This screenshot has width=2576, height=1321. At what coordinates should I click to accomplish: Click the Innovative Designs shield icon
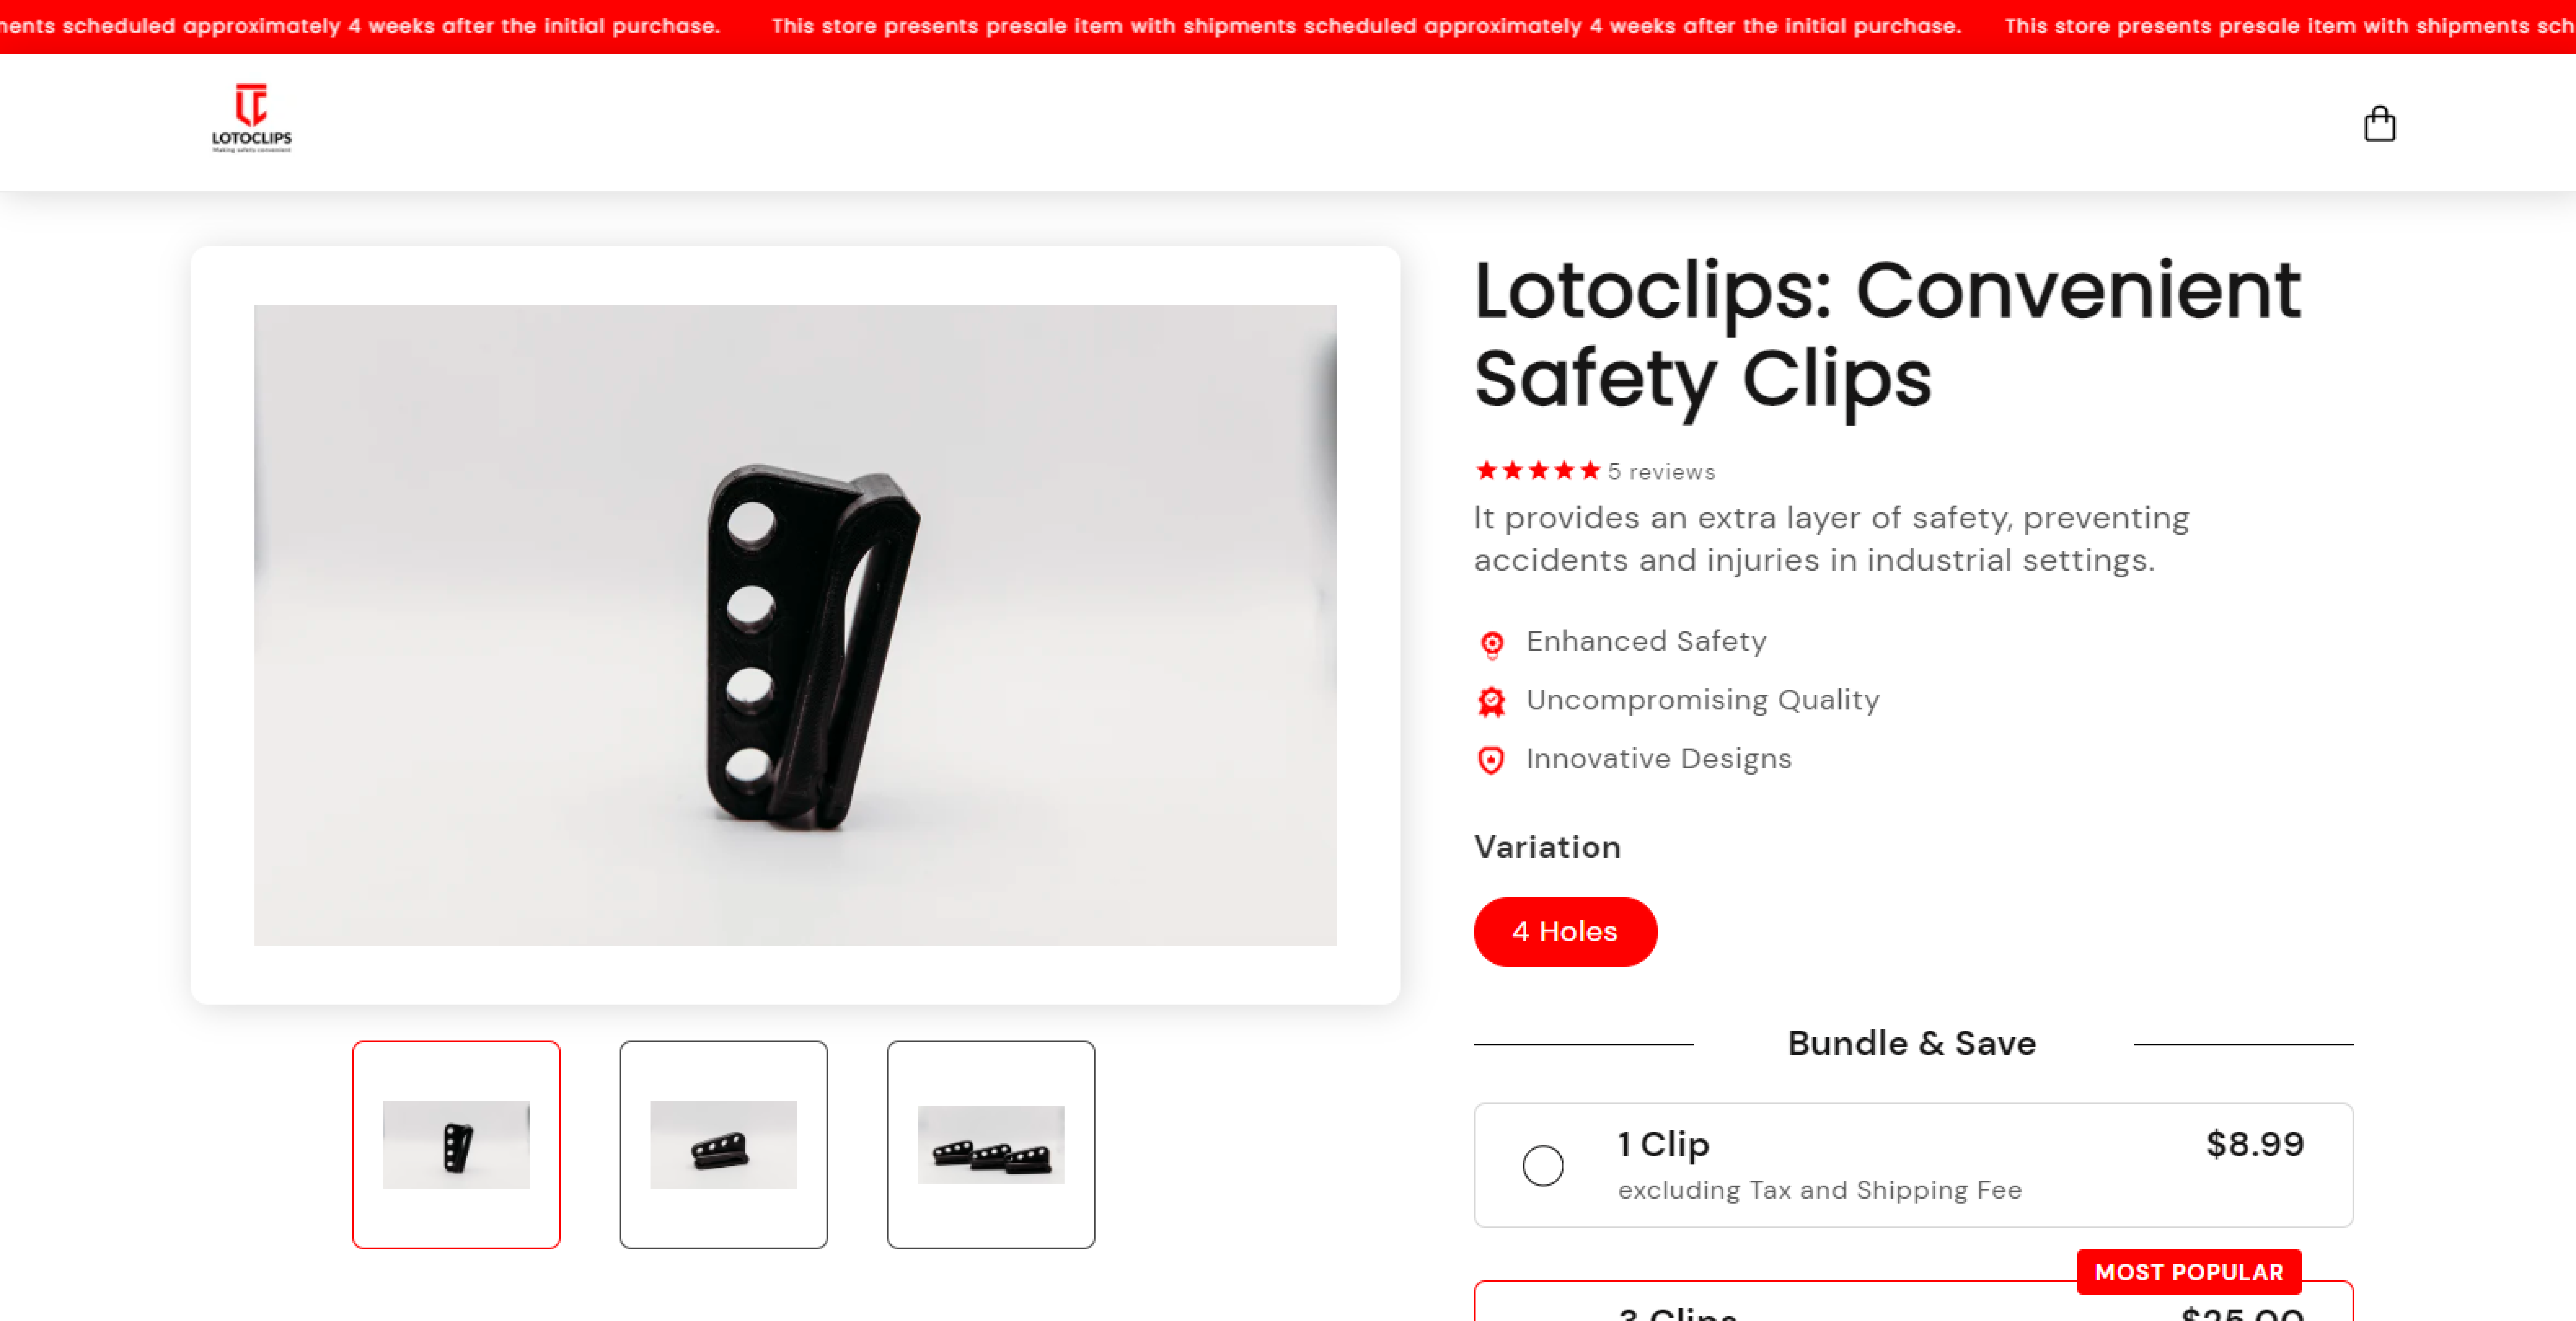click(1491, 761)
